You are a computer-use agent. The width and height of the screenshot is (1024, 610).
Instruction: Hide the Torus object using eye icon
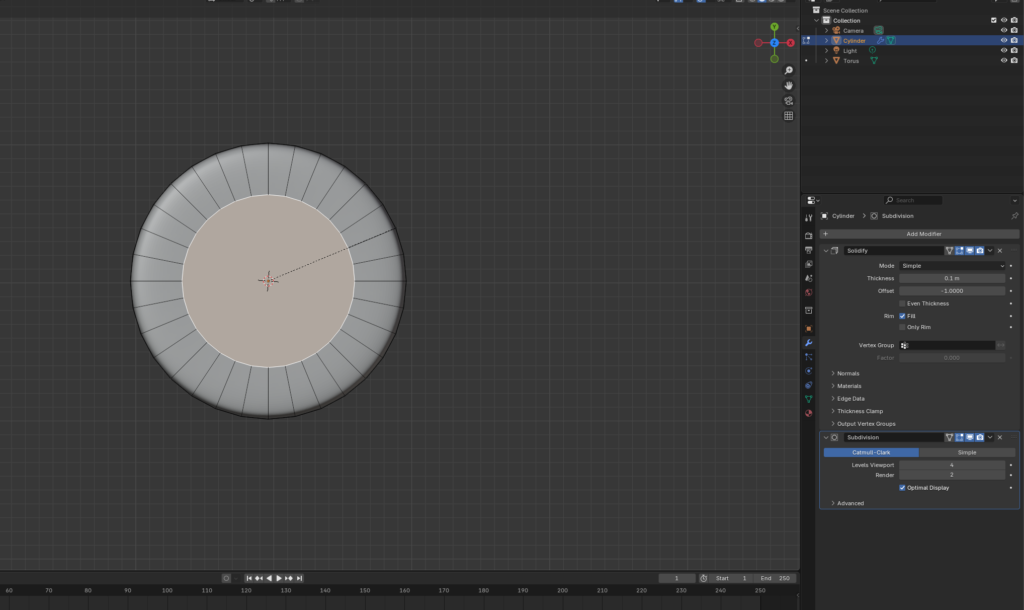pyautogui.click(x=1003, y=60)
